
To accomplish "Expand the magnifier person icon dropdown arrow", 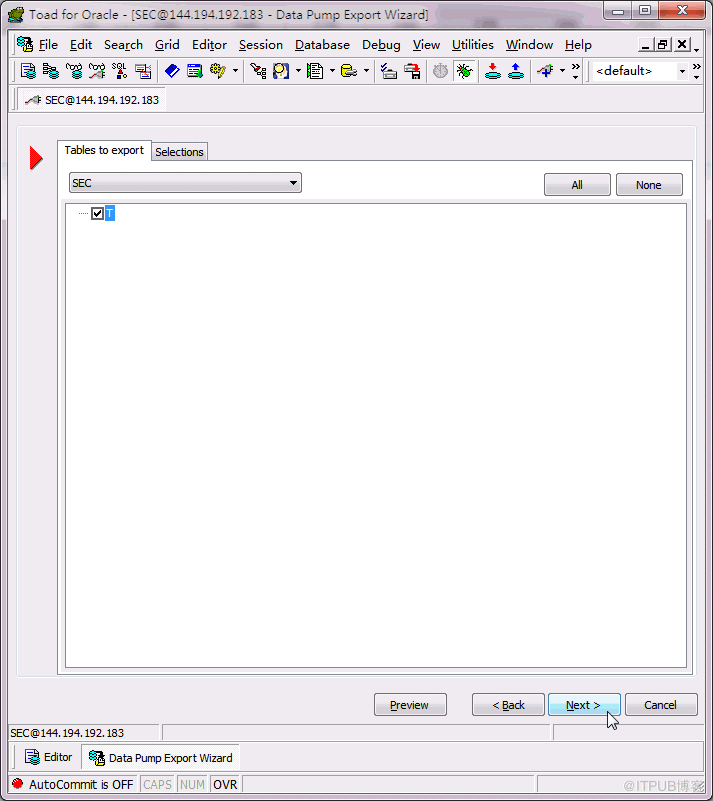I will pos(298,71).
